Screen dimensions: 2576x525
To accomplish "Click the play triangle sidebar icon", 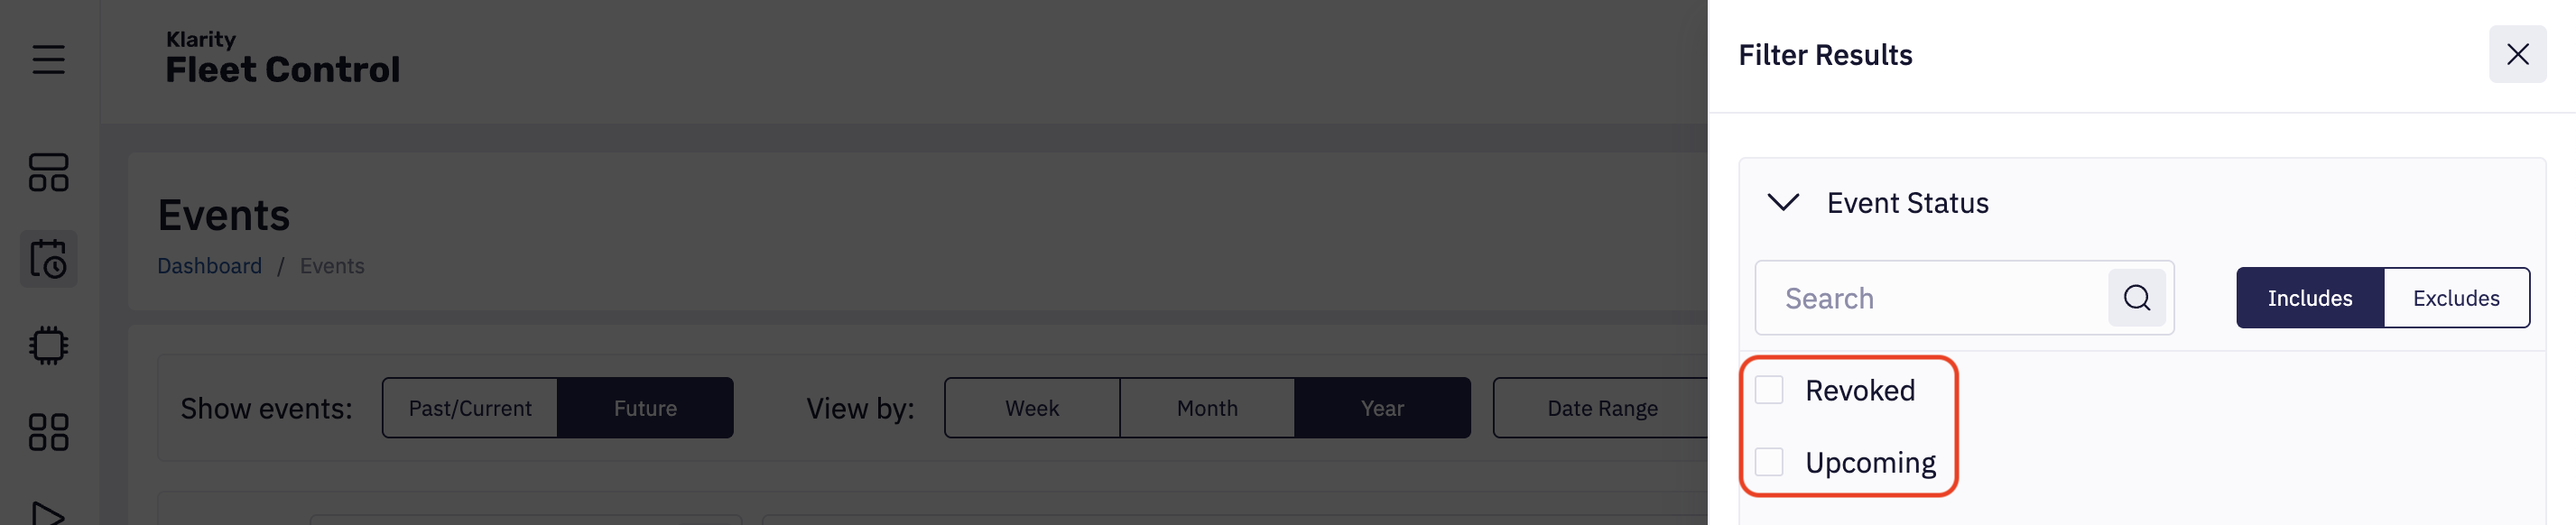I will click(48, 513).
